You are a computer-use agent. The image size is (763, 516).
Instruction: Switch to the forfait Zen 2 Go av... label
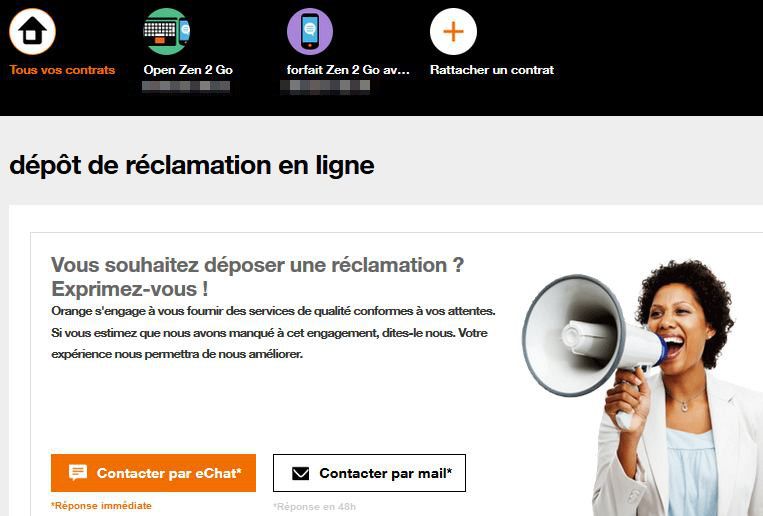coord(348,70)
